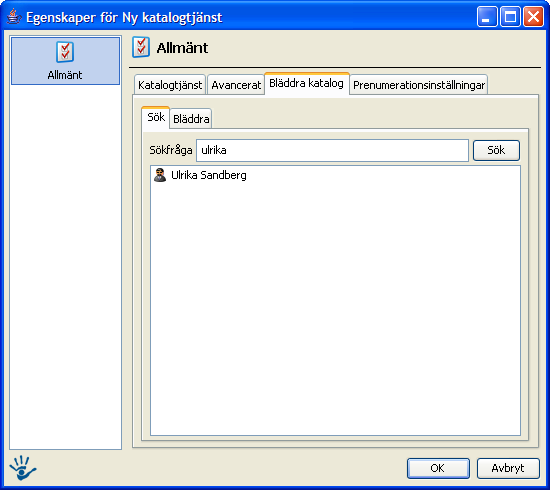Confirm with the OK button
550x490 pixels.
(438, 468)
